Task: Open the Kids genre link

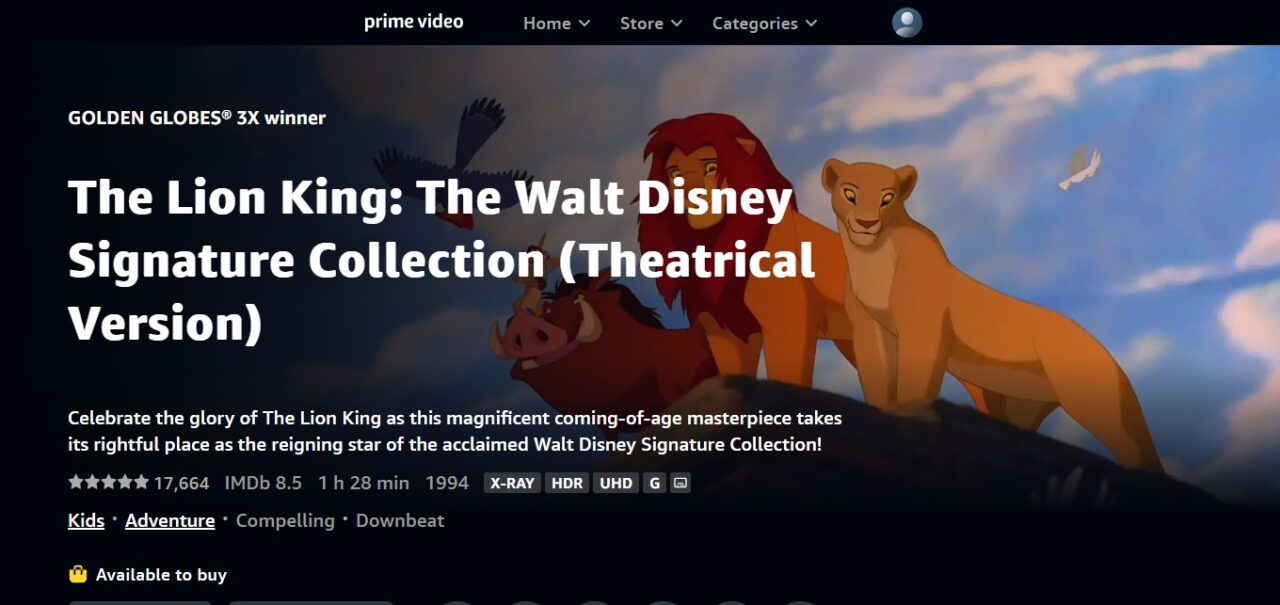Action: (x=86, y=520)
